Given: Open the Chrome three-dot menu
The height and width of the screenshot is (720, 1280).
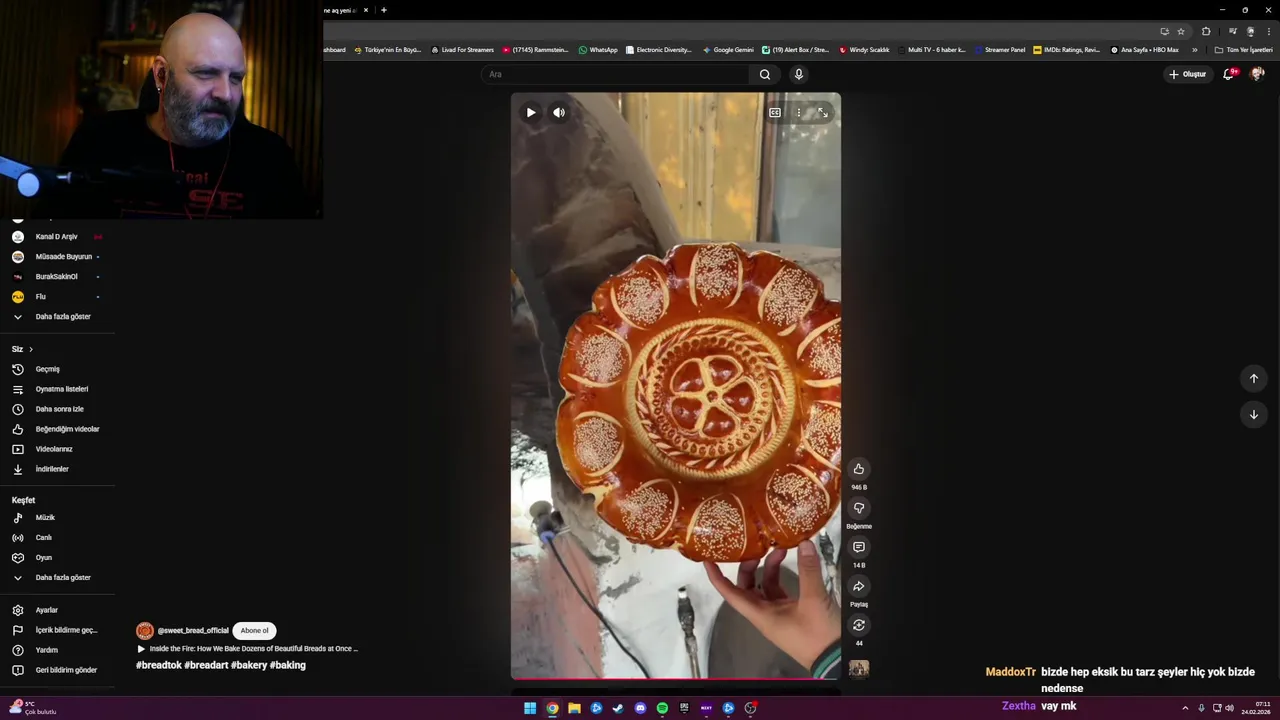Looking at the screenshot, I should coord(1269,31).
